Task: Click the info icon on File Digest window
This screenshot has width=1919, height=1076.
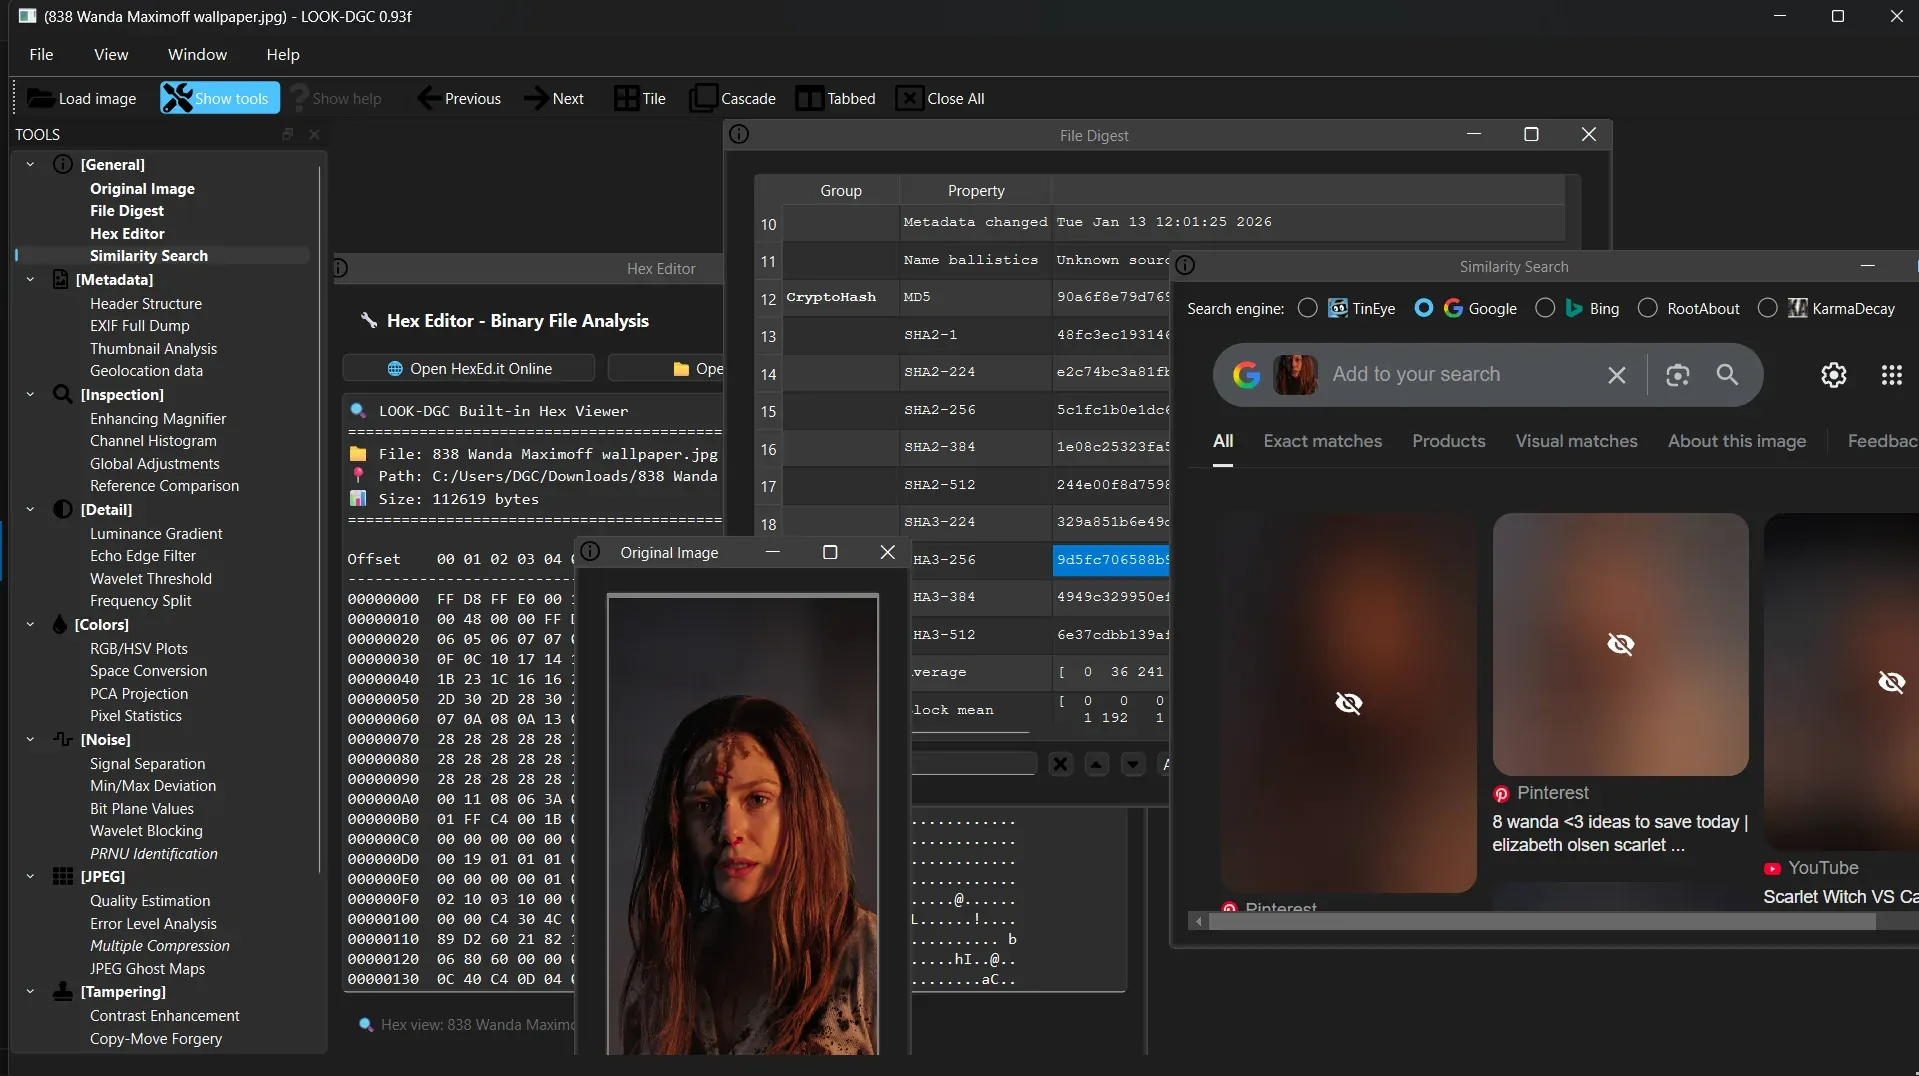Action: [x=739, y=134]
